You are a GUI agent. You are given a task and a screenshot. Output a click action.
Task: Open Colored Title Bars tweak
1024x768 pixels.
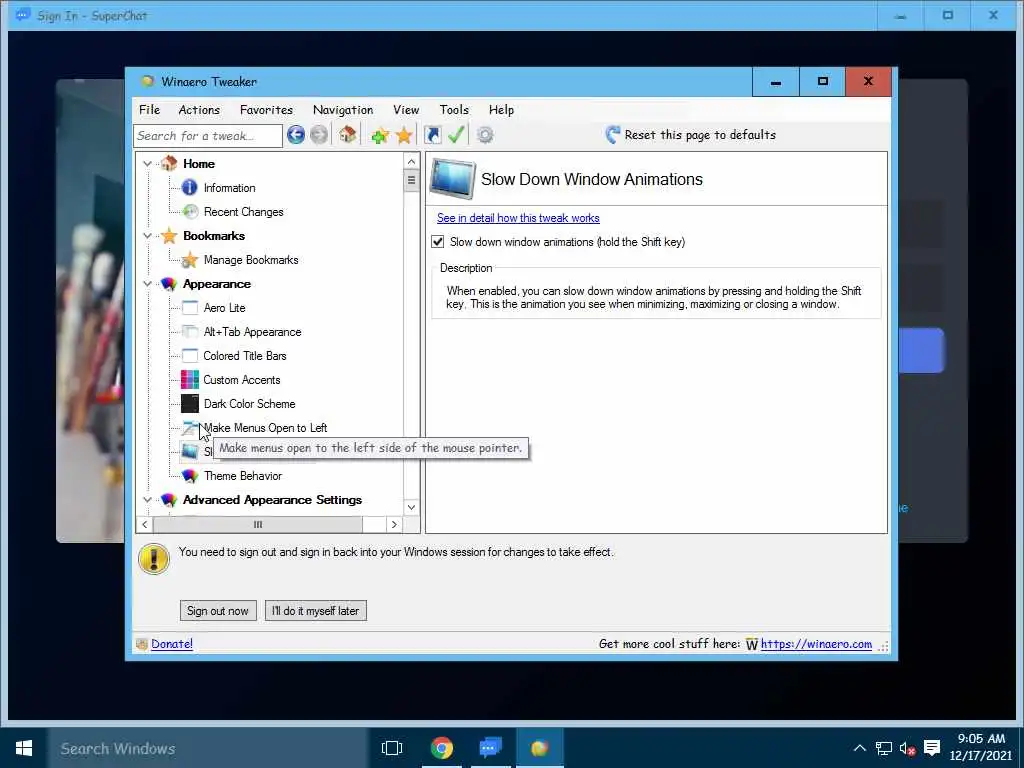[x=245, y=356]
